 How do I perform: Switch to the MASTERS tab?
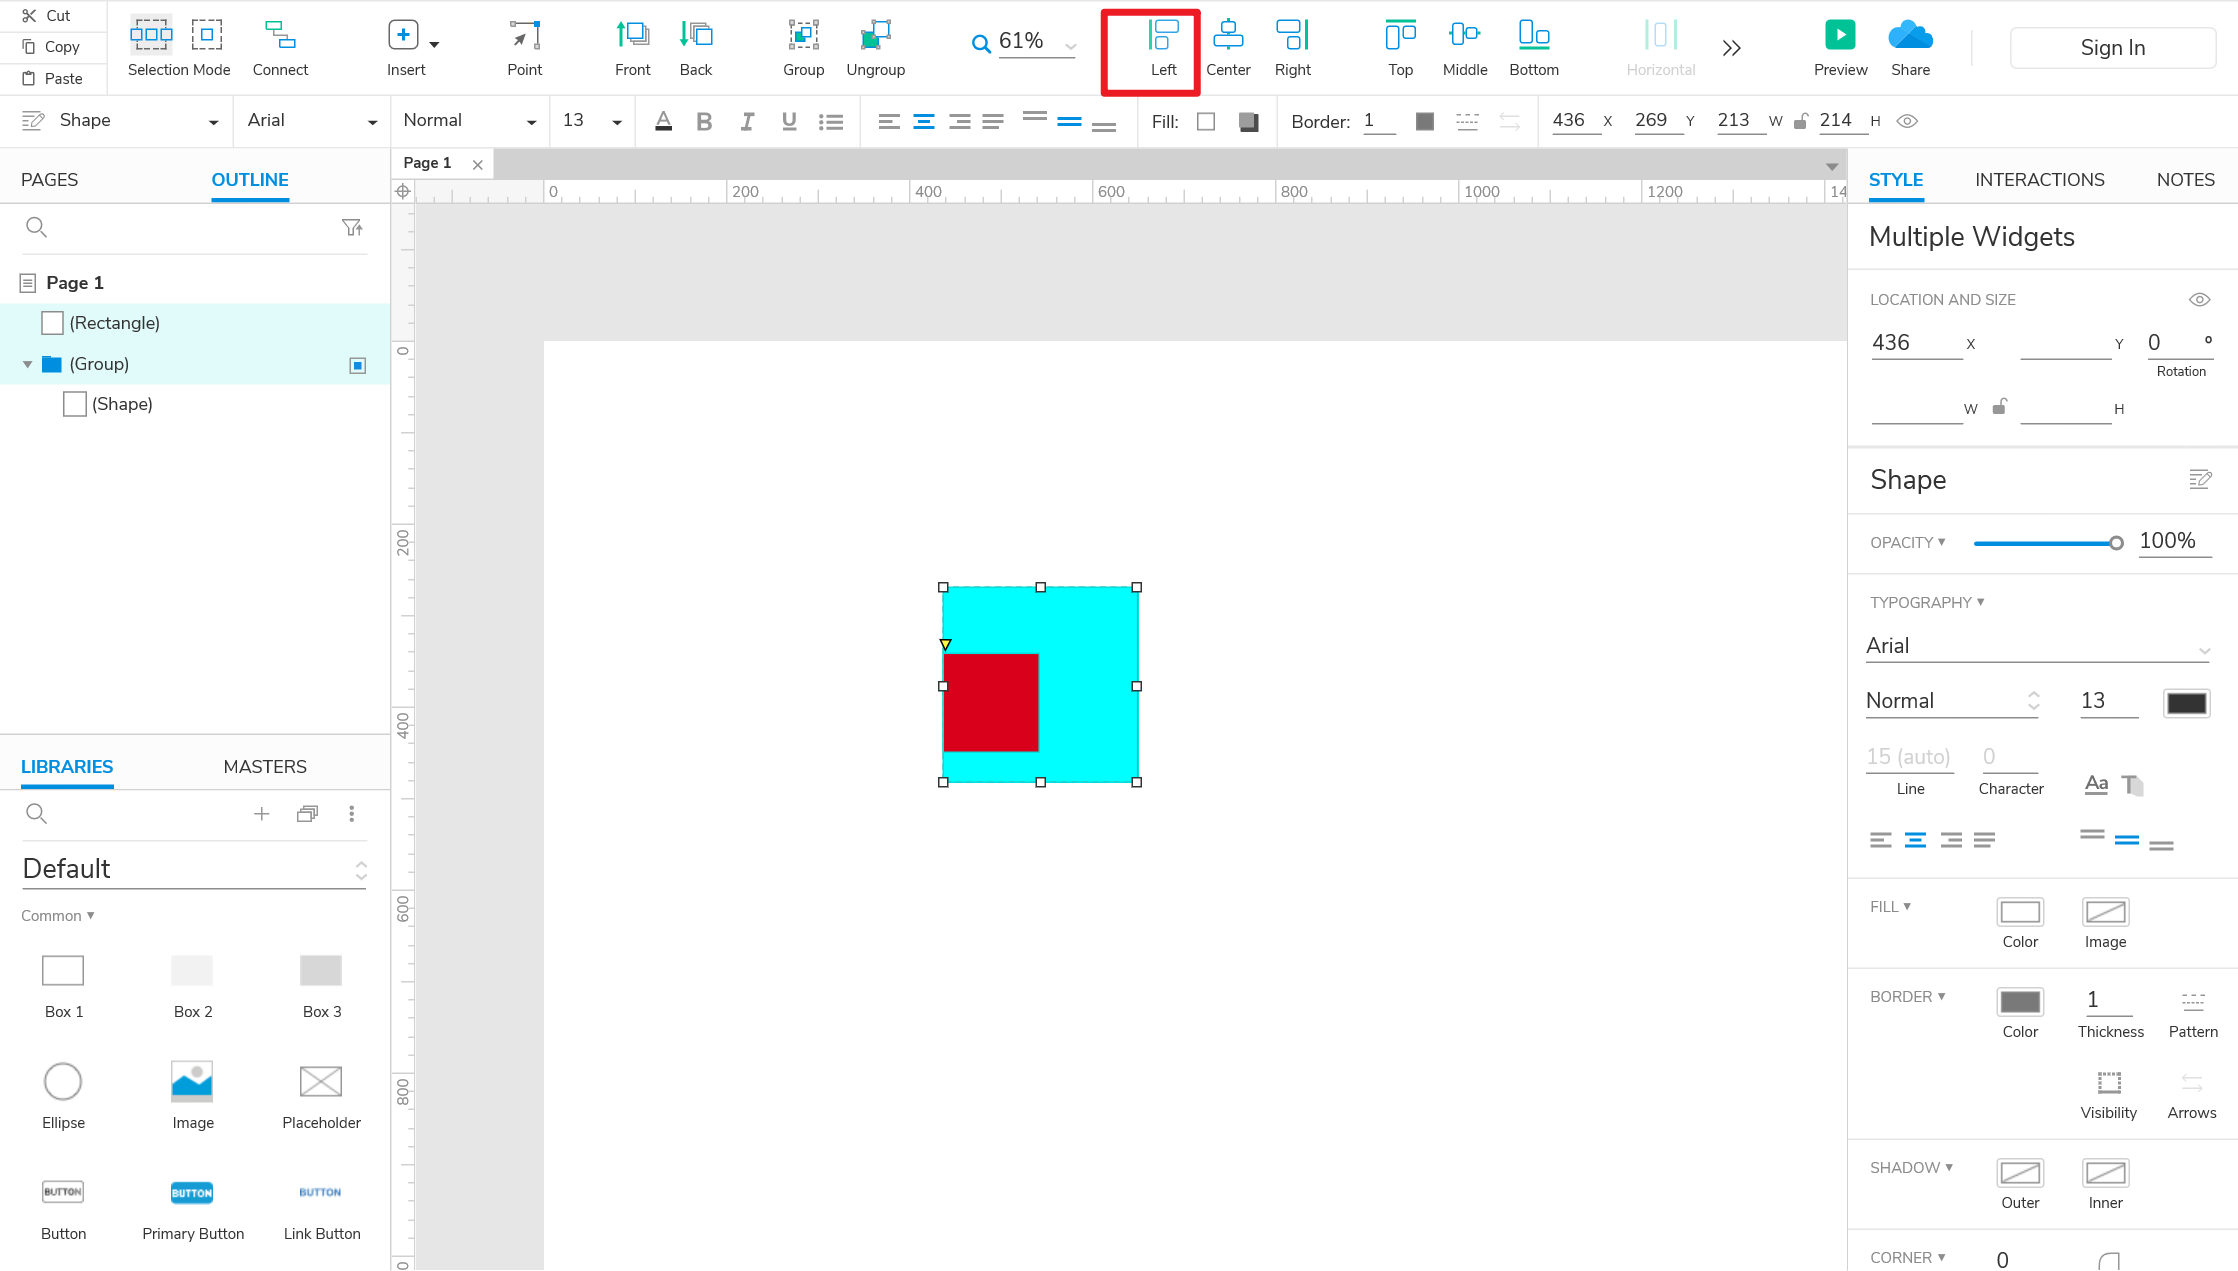click(x=265, y=767)
